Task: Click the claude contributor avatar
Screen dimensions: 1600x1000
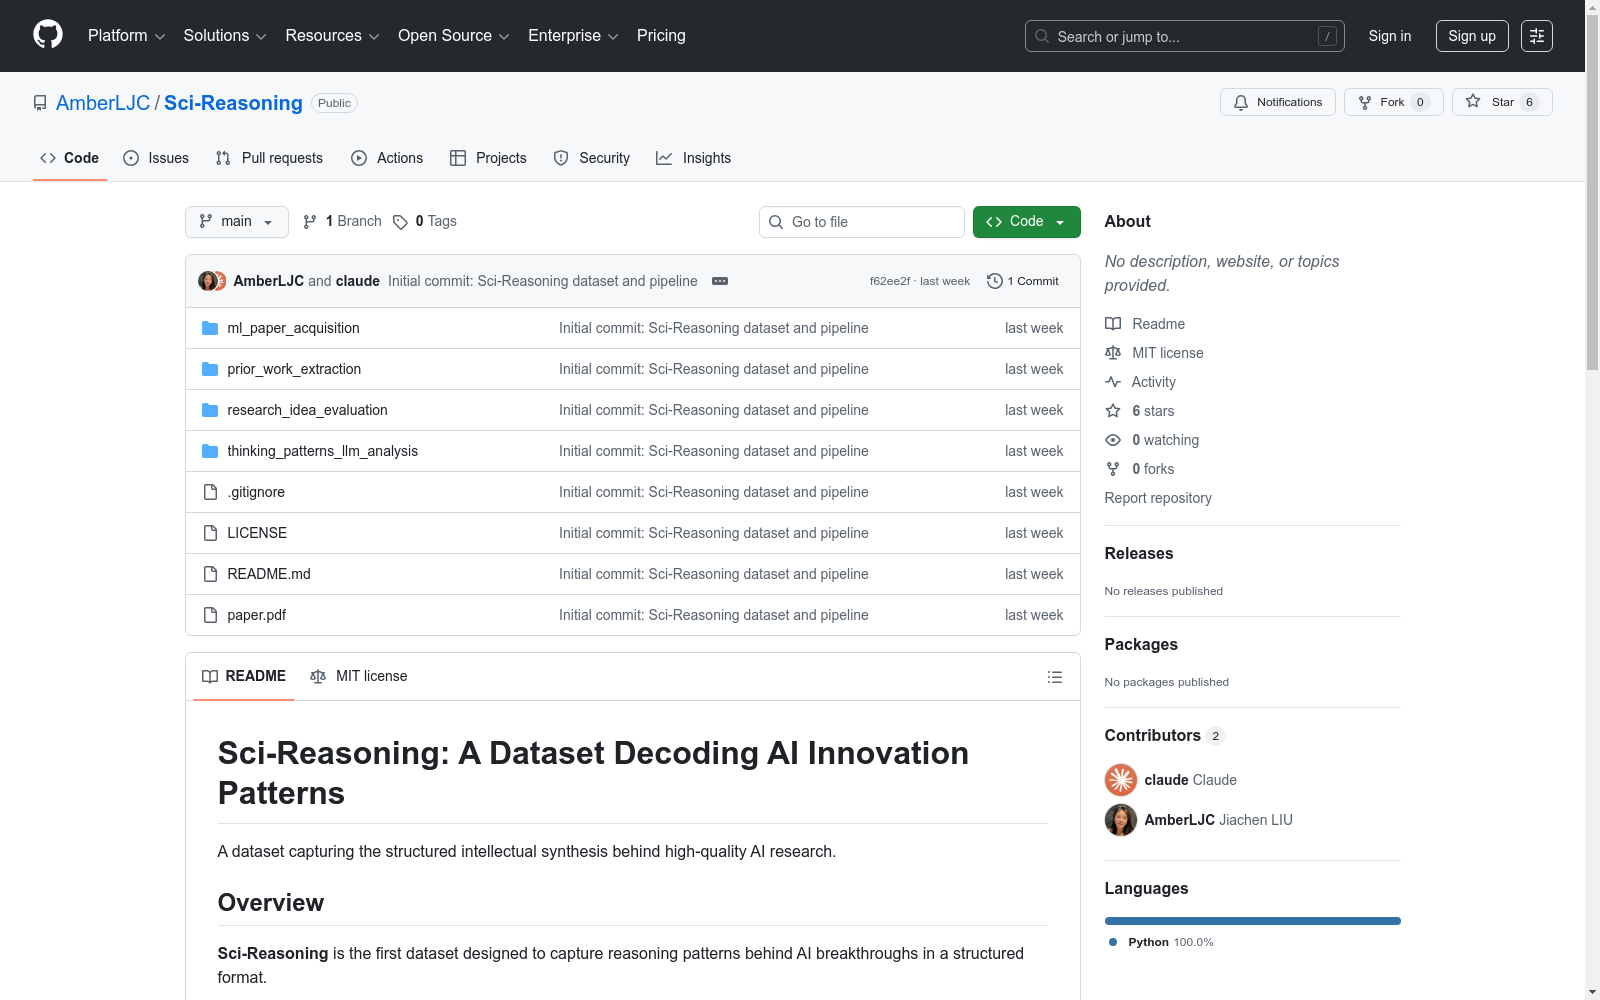Action: coord(1121,780)
